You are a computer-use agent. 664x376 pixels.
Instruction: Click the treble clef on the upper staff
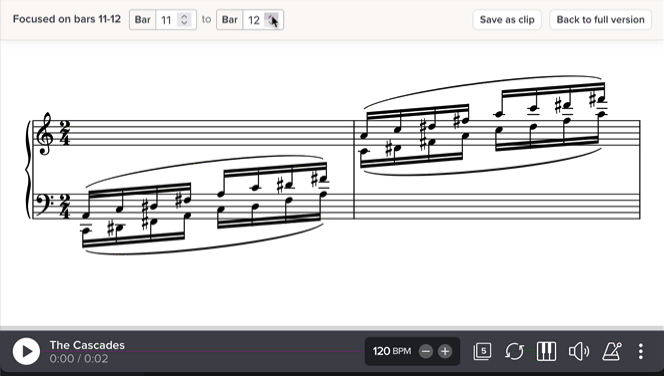pos(44,133)
